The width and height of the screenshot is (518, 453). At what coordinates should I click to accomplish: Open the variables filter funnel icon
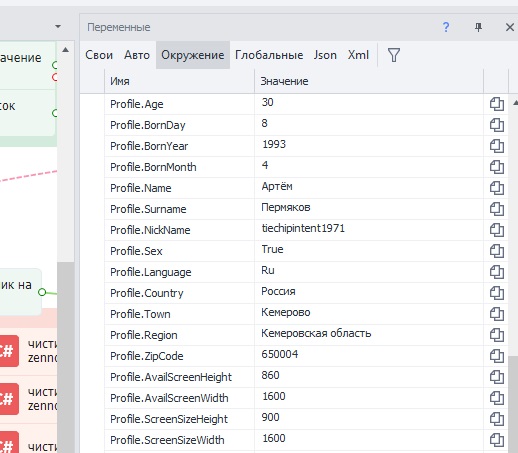coord(394,55)
